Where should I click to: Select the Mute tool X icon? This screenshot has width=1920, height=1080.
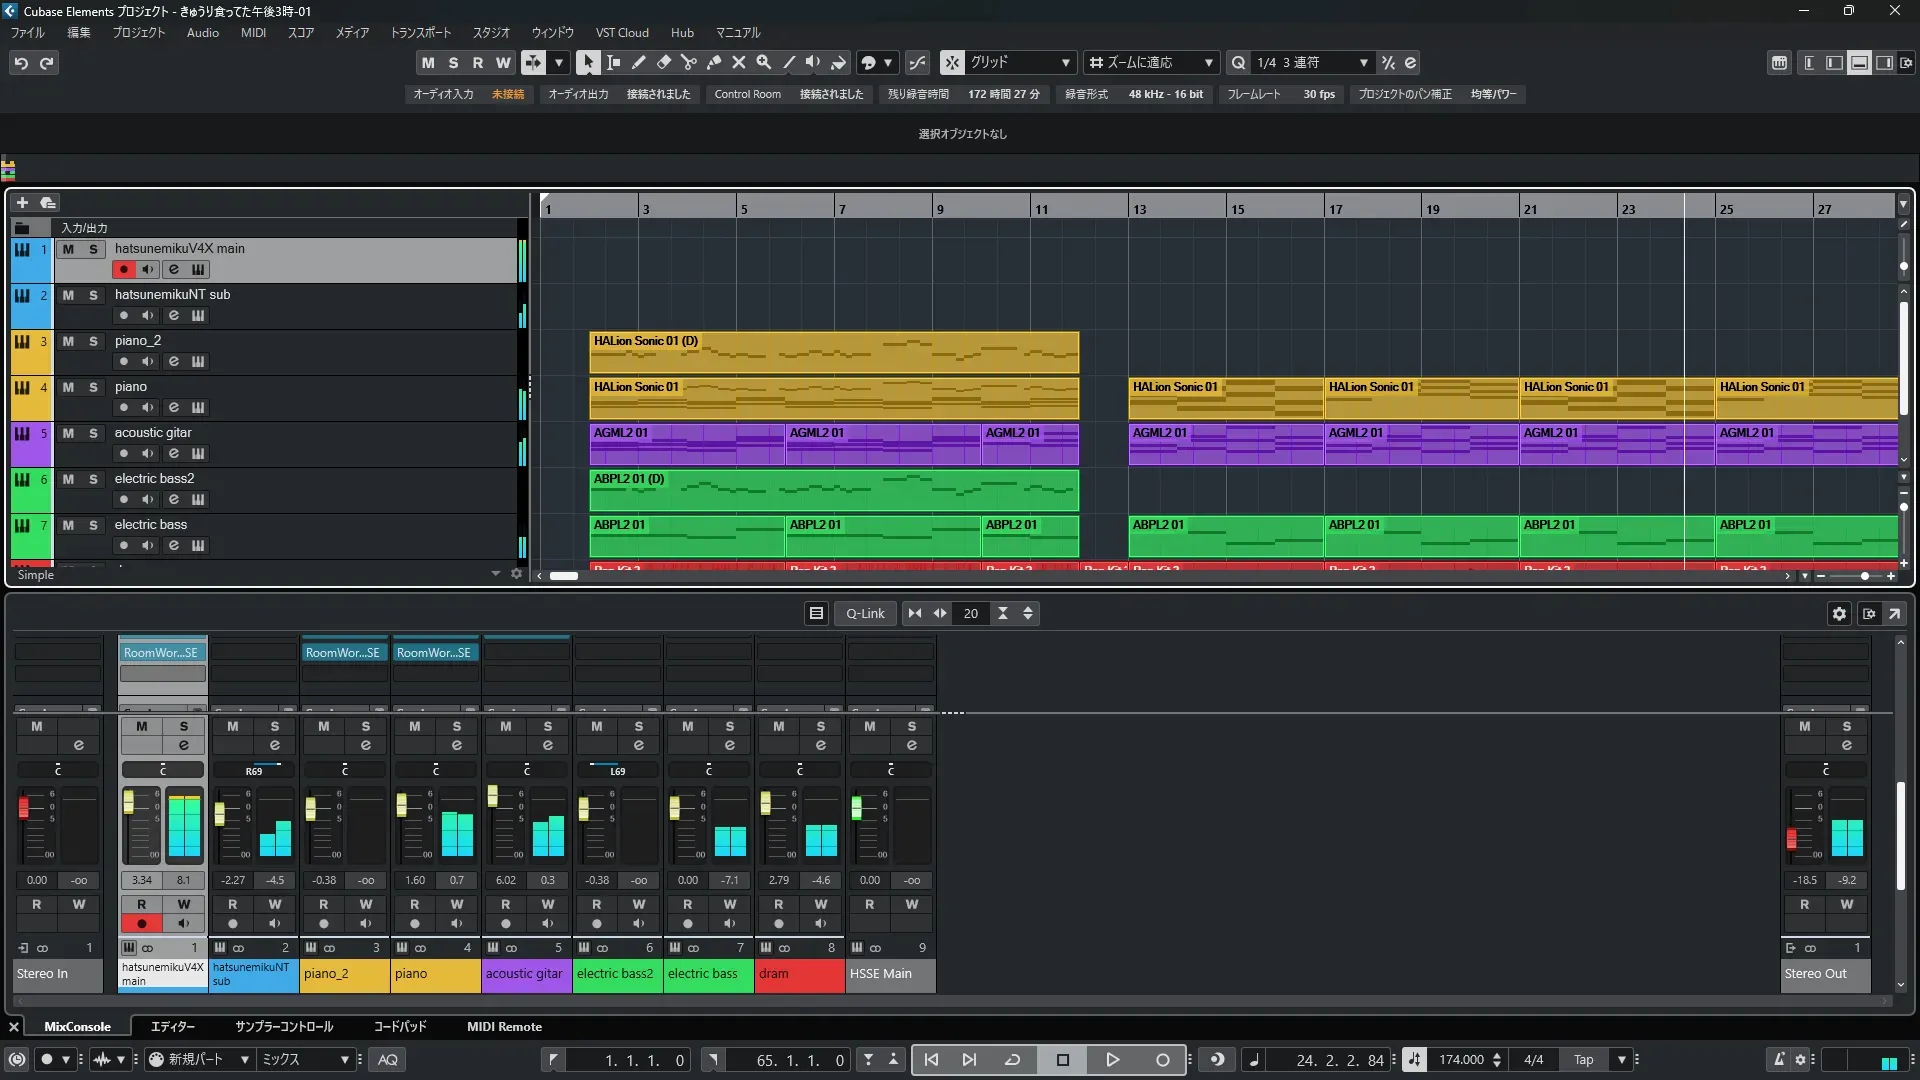point(738,62)
